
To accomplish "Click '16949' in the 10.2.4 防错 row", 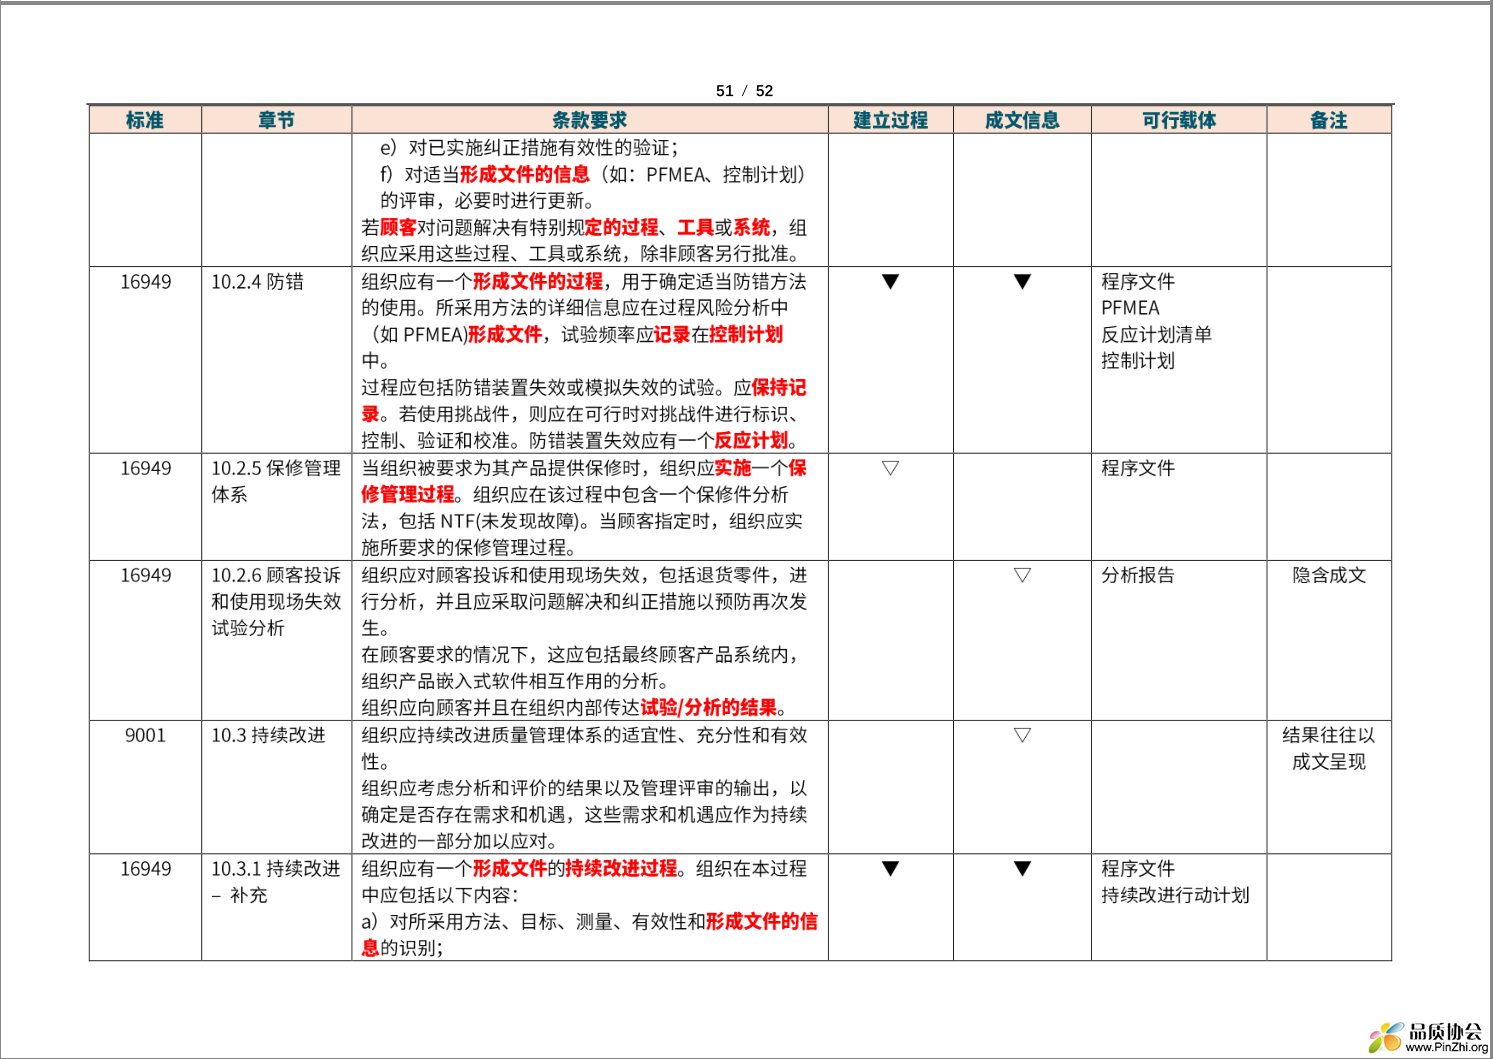I will 146,282.
